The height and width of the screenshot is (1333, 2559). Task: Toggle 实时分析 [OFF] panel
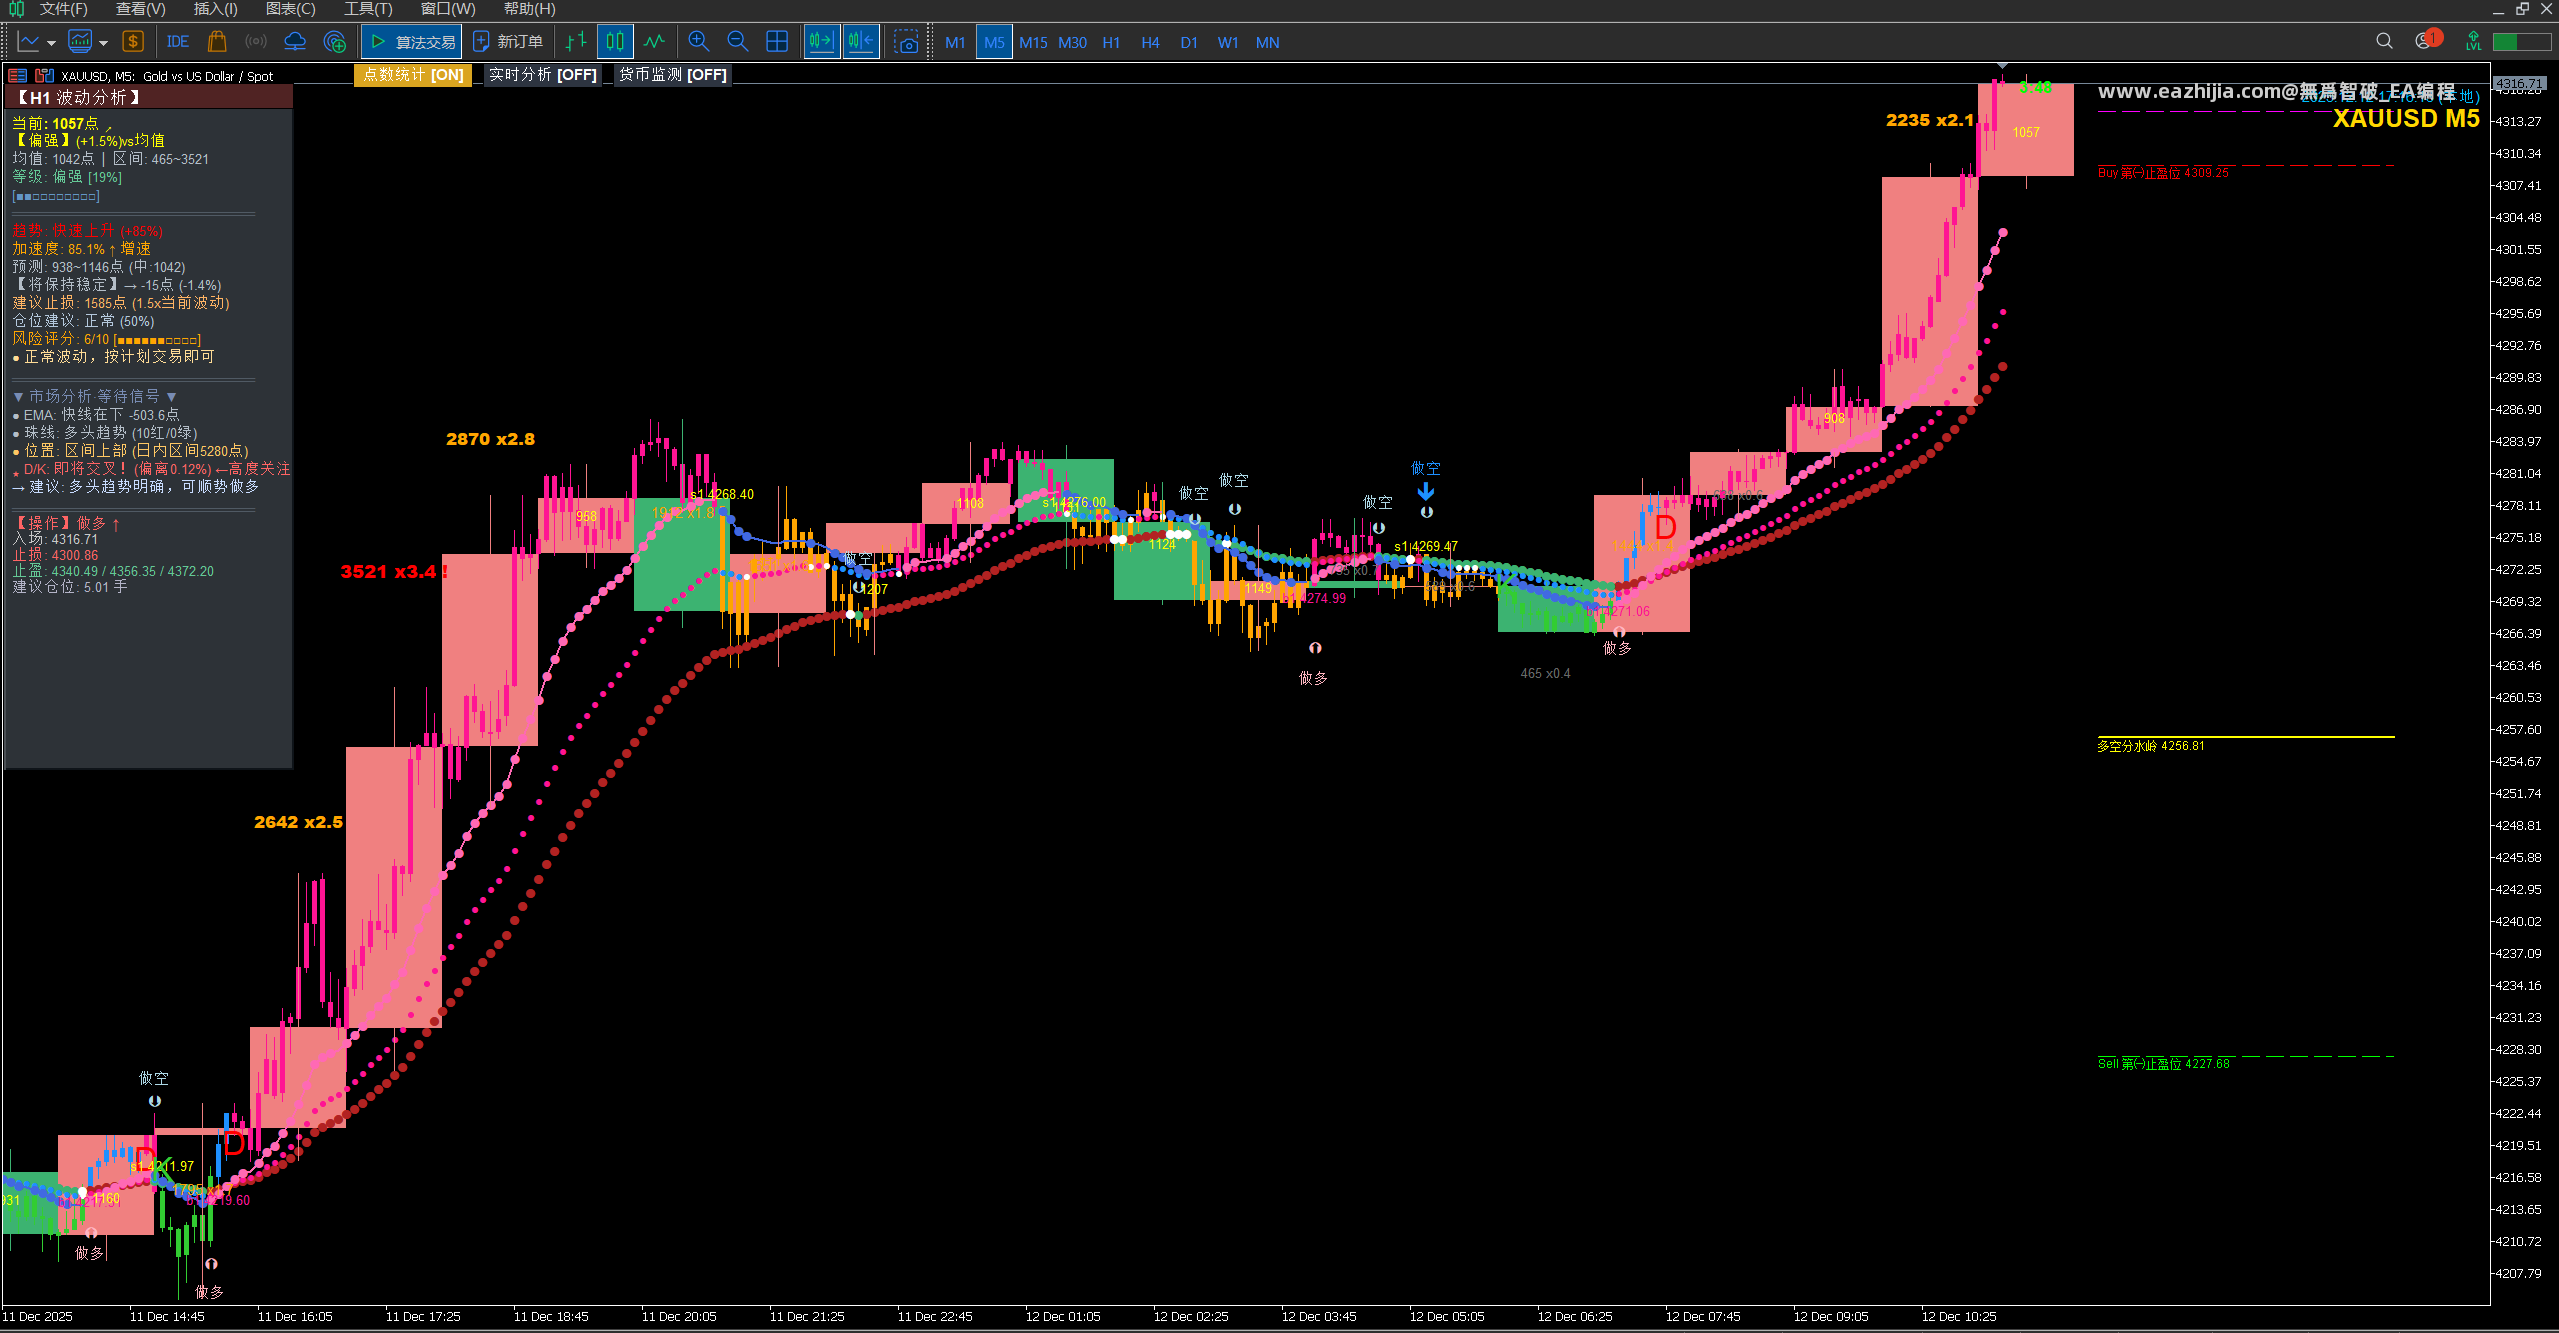[x=543, y=75]
